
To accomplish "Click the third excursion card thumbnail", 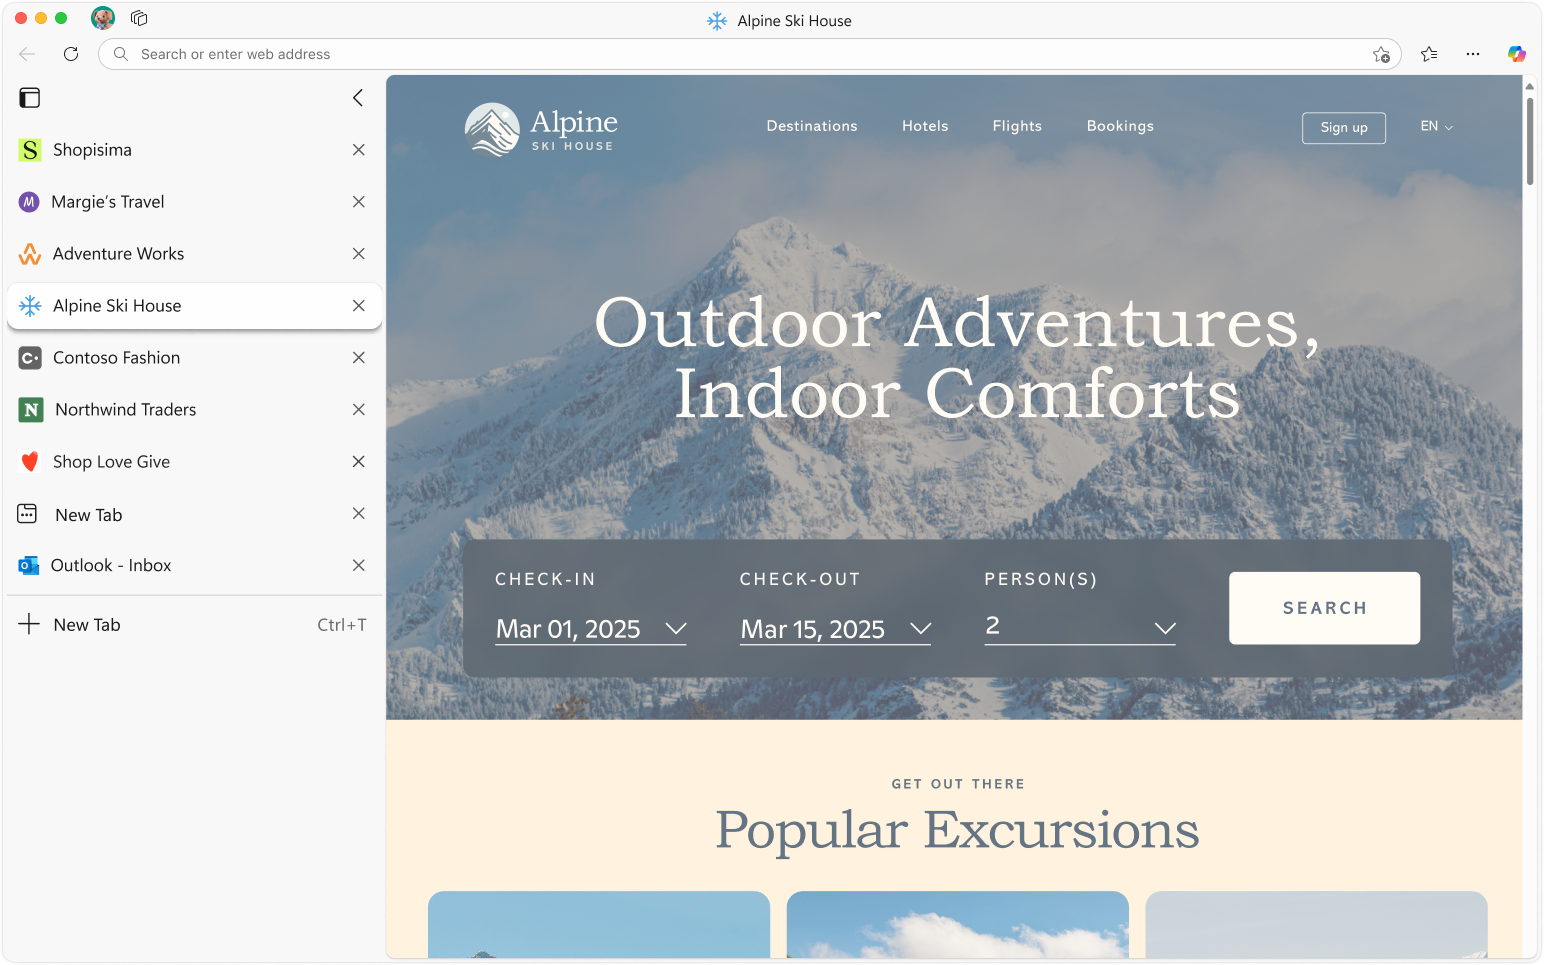I will (x=1316, y=925).
